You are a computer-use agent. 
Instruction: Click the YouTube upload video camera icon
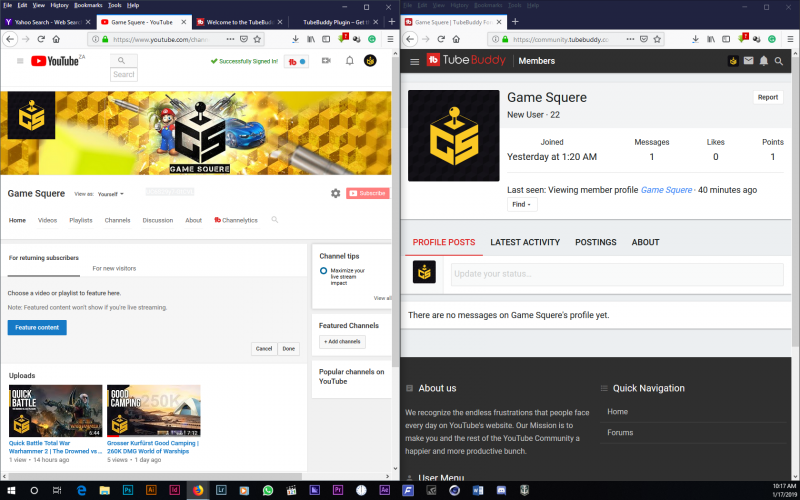(328, 61)
